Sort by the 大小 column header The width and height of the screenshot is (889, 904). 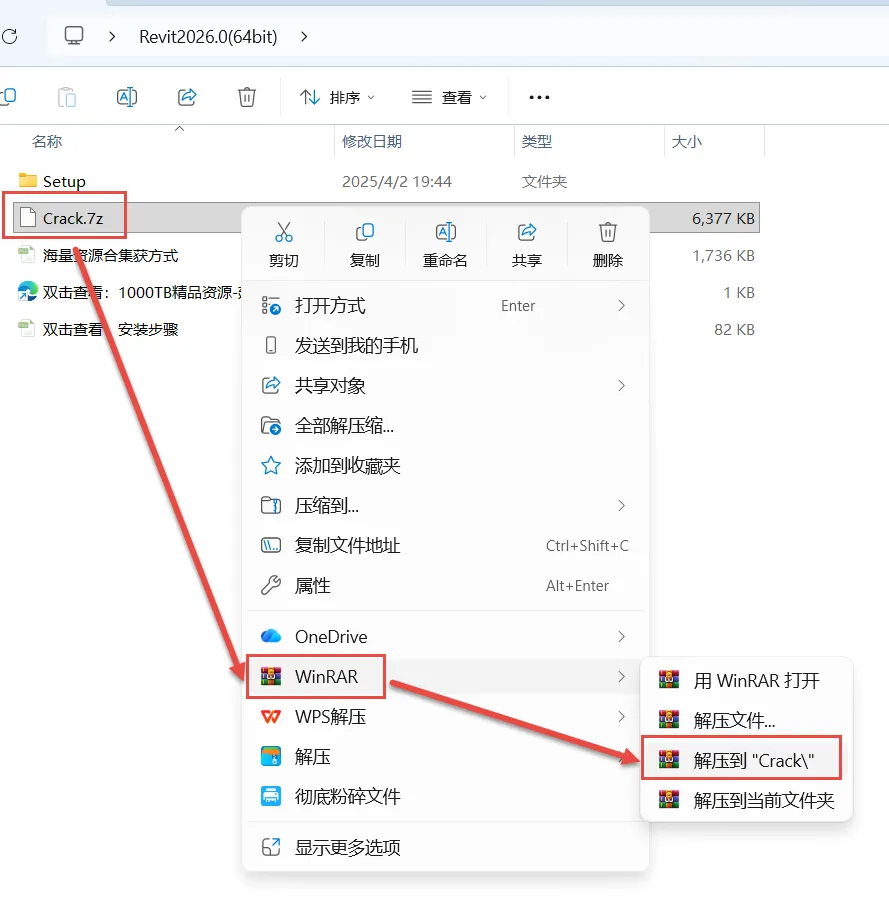(x=687, y=141)
